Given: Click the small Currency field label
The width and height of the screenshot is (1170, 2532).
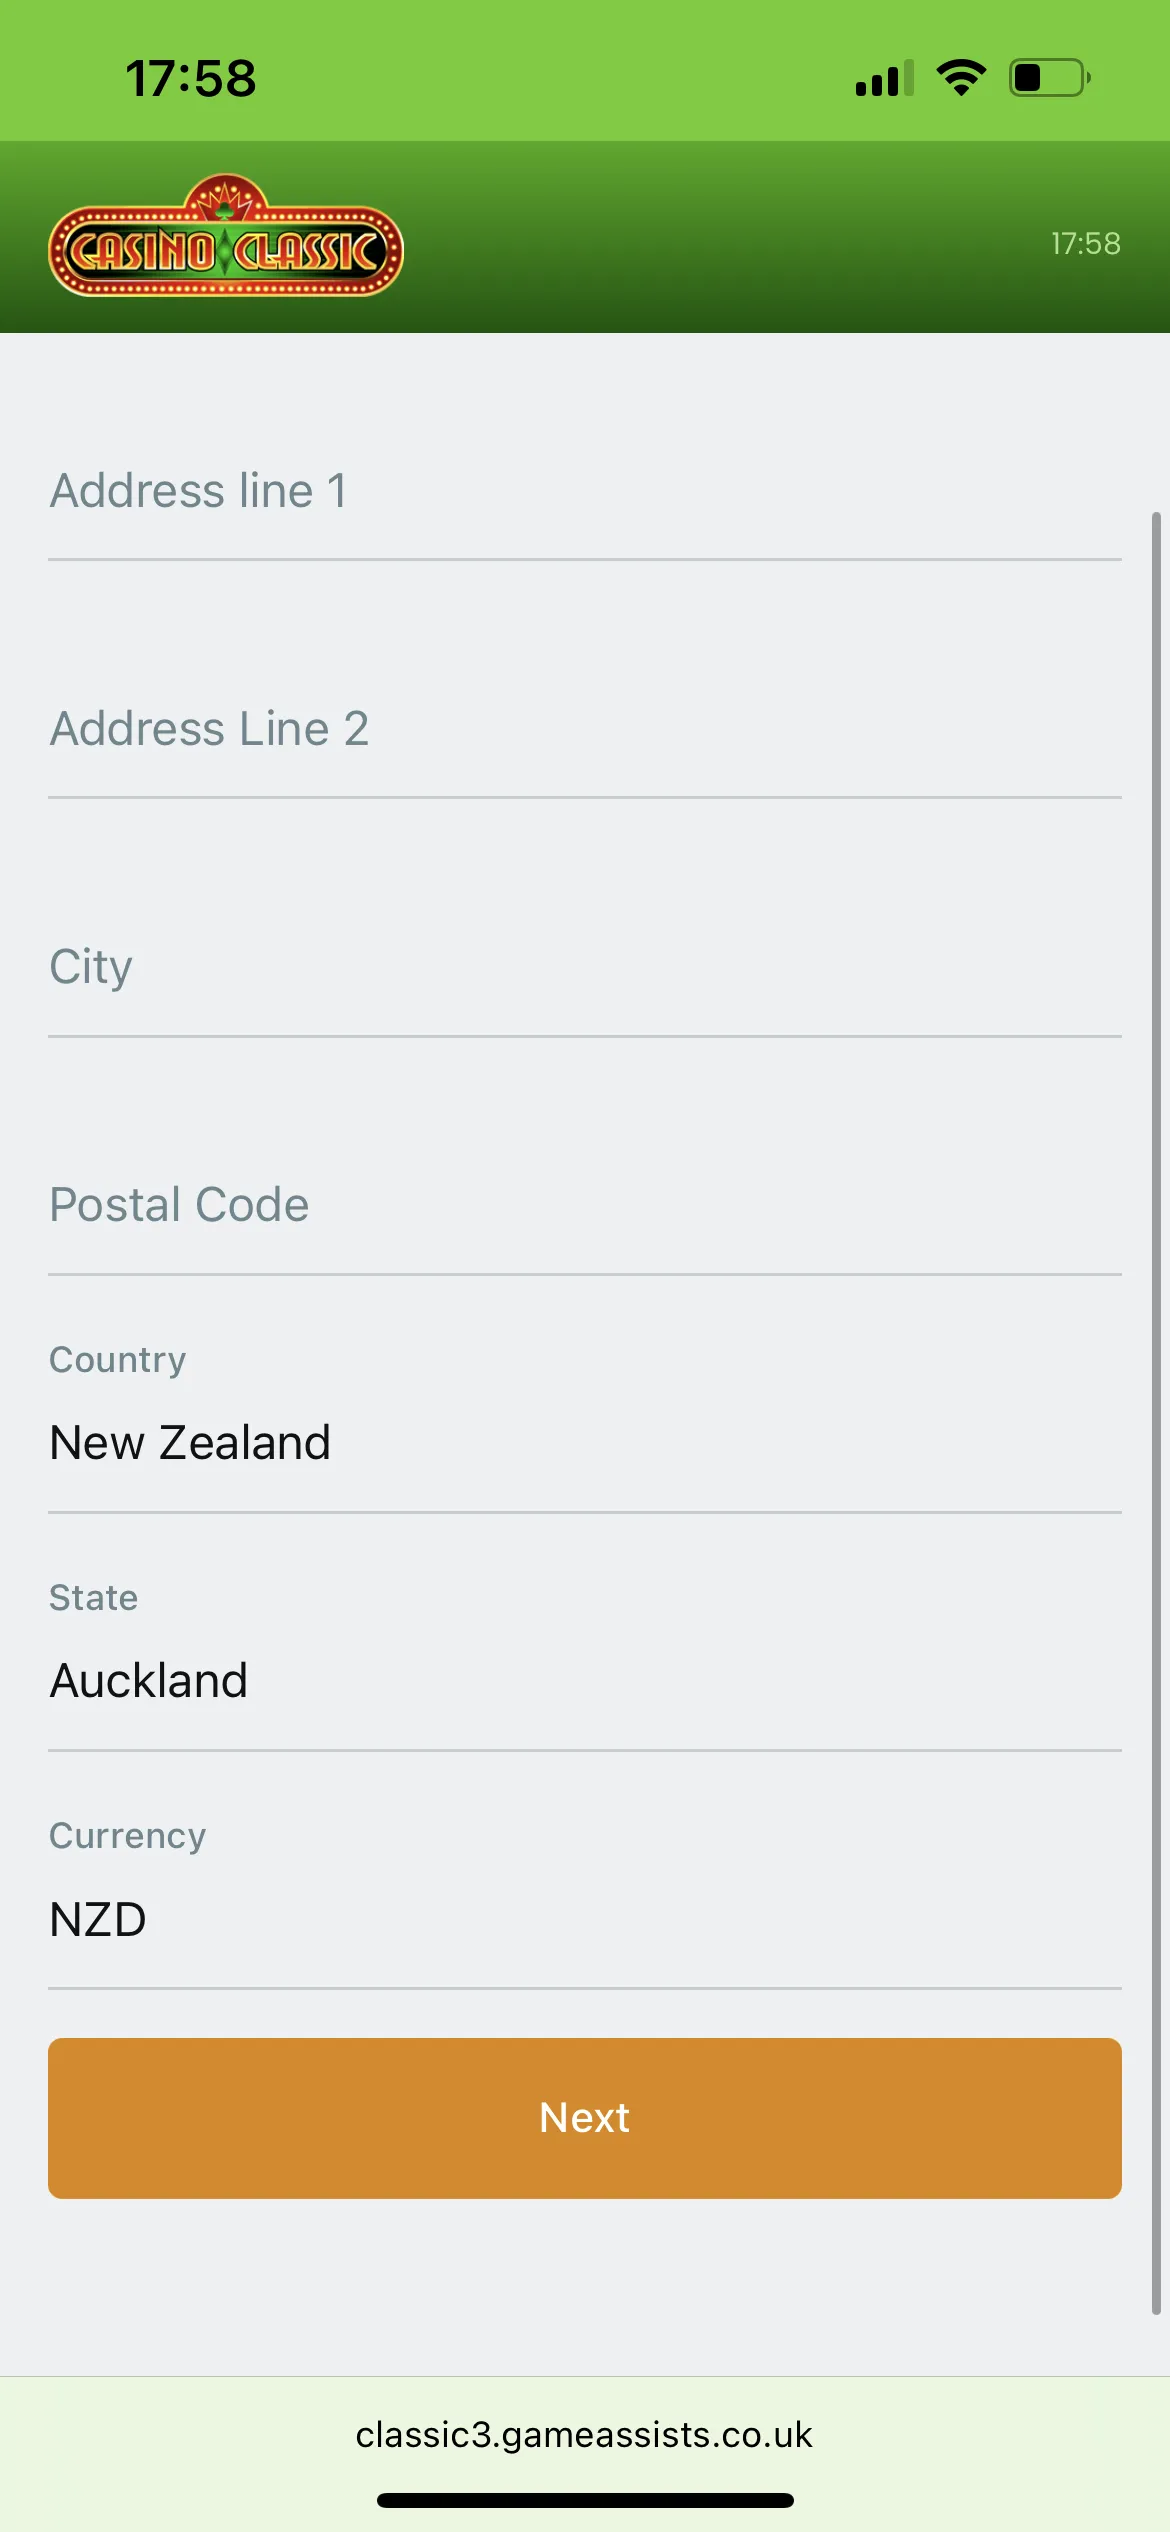Looking at the screenshot, I should tap(128, 1836).
